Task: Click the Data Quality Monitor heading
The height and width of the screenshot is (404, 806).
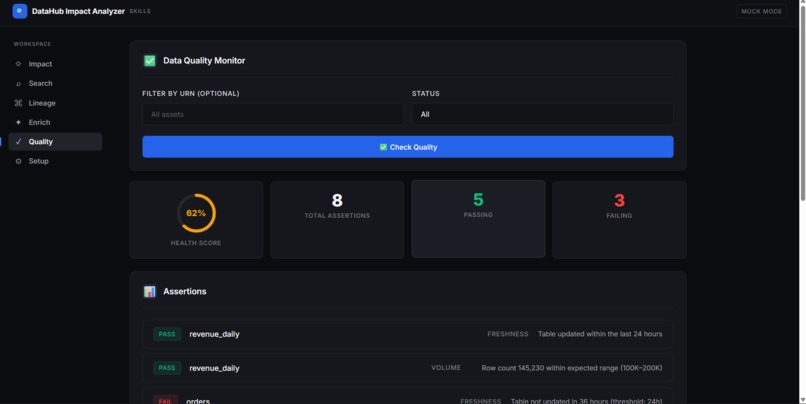Action: click(x=204, y=61)
